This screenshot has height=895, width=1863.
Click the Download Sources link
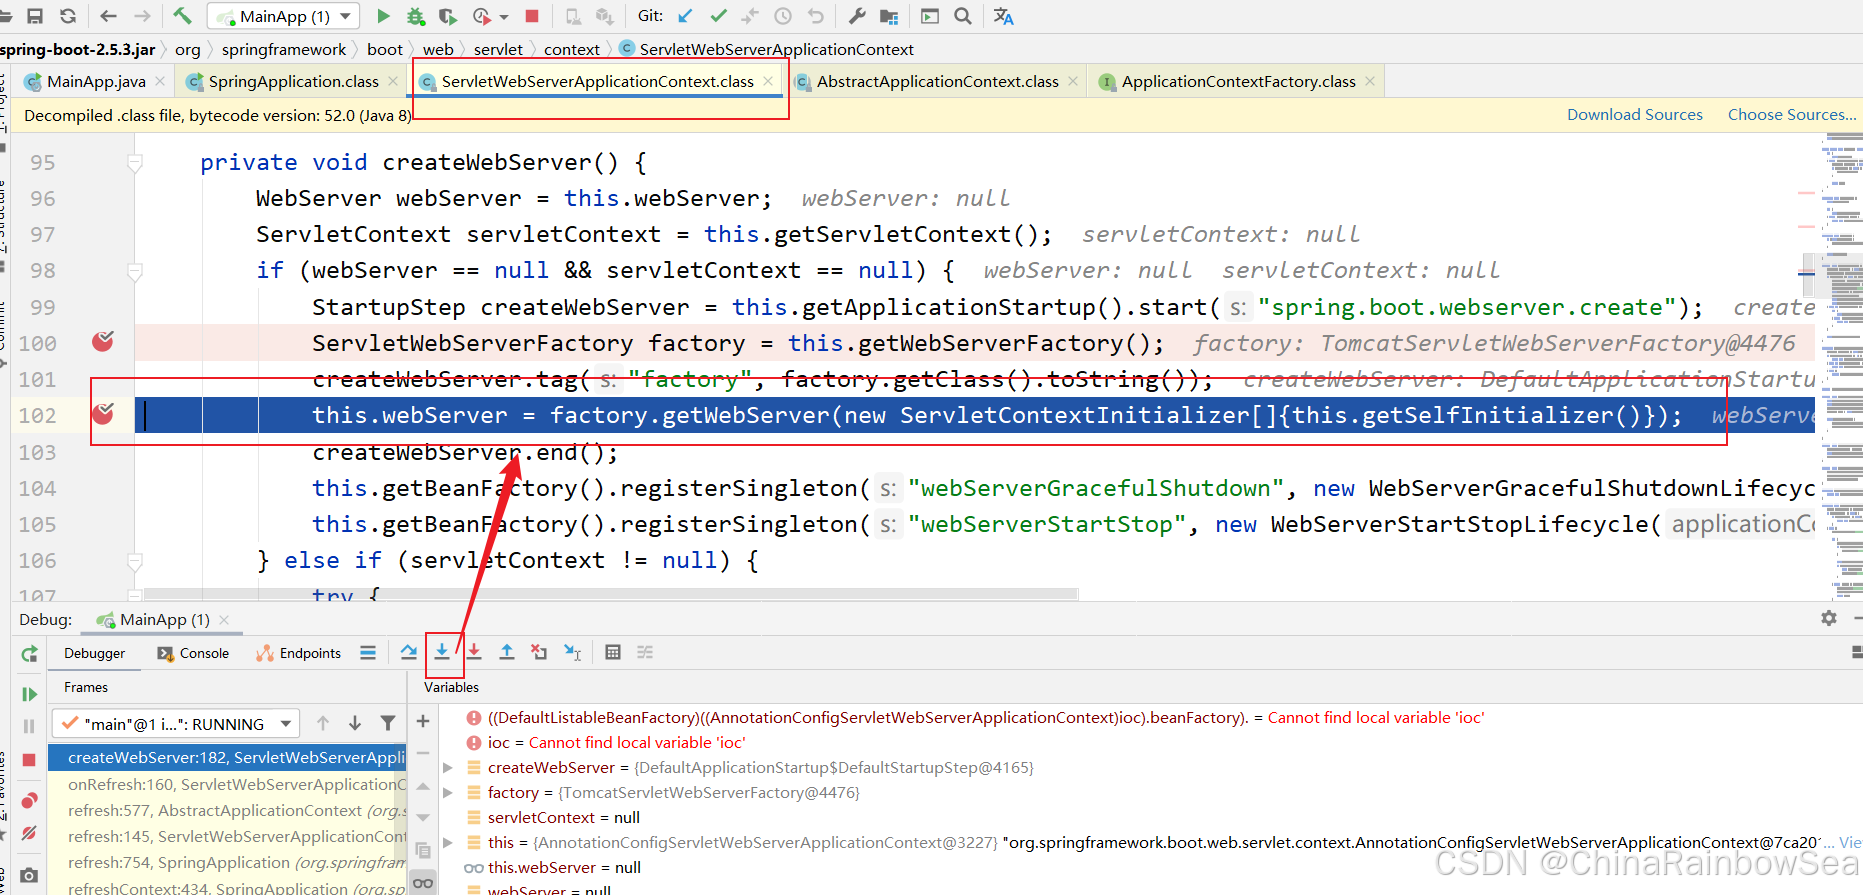(x=1634, y=115)
